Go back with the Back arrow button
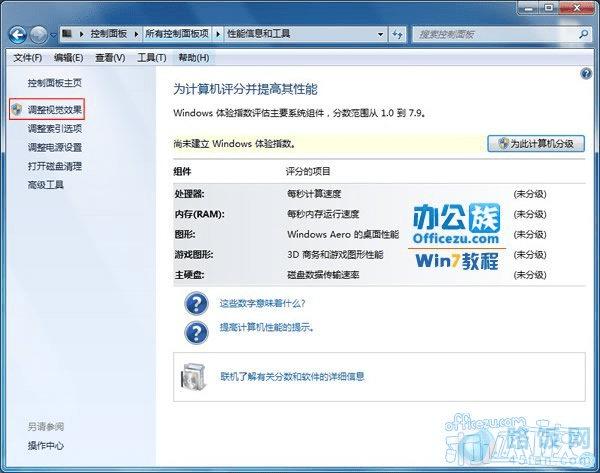The width and height of the screenshot is (600, 473). 18,35
